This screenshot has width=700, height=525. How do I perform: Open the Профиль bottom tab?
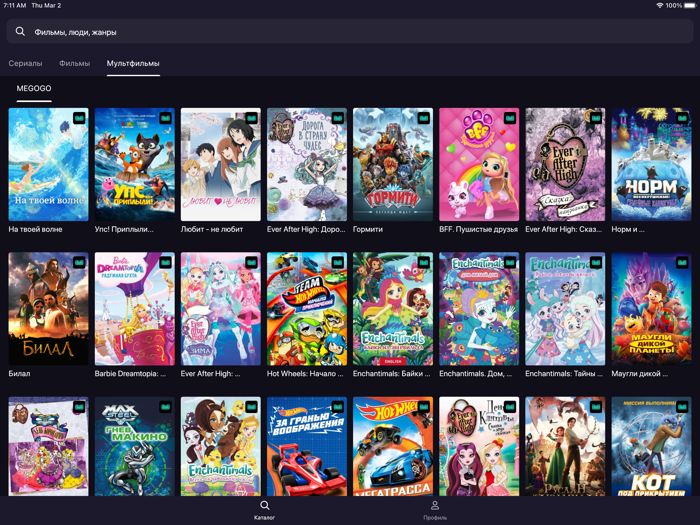pyautogui.click(x=435, y=510)
